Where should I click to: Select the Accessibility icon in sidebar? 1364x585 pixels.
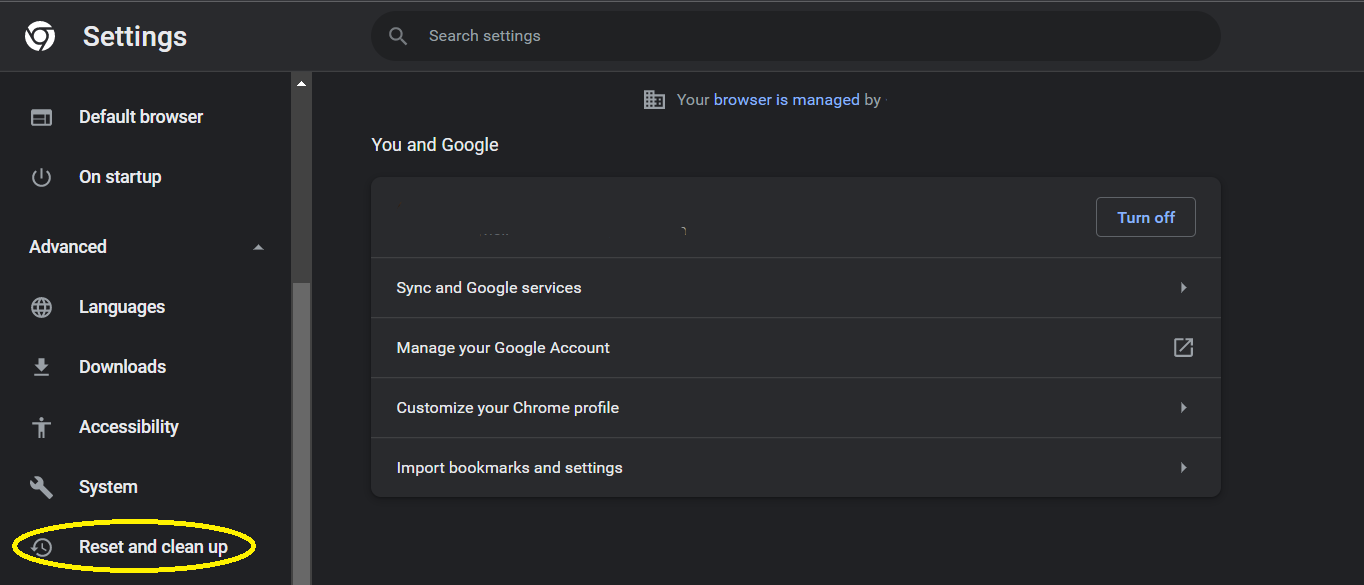tap(41, 427)
